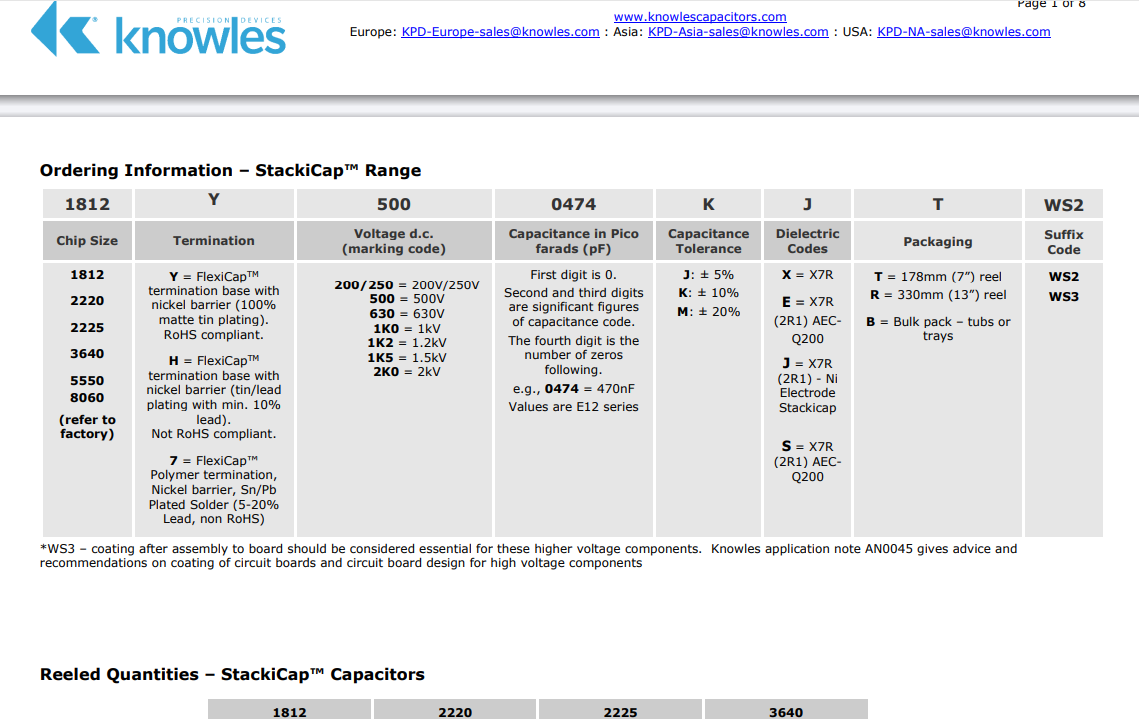The width and height of the screenshot is (1139, 719).
Task: Select the Voltage d.c. marking code header
Action: (x=394, y=241)
